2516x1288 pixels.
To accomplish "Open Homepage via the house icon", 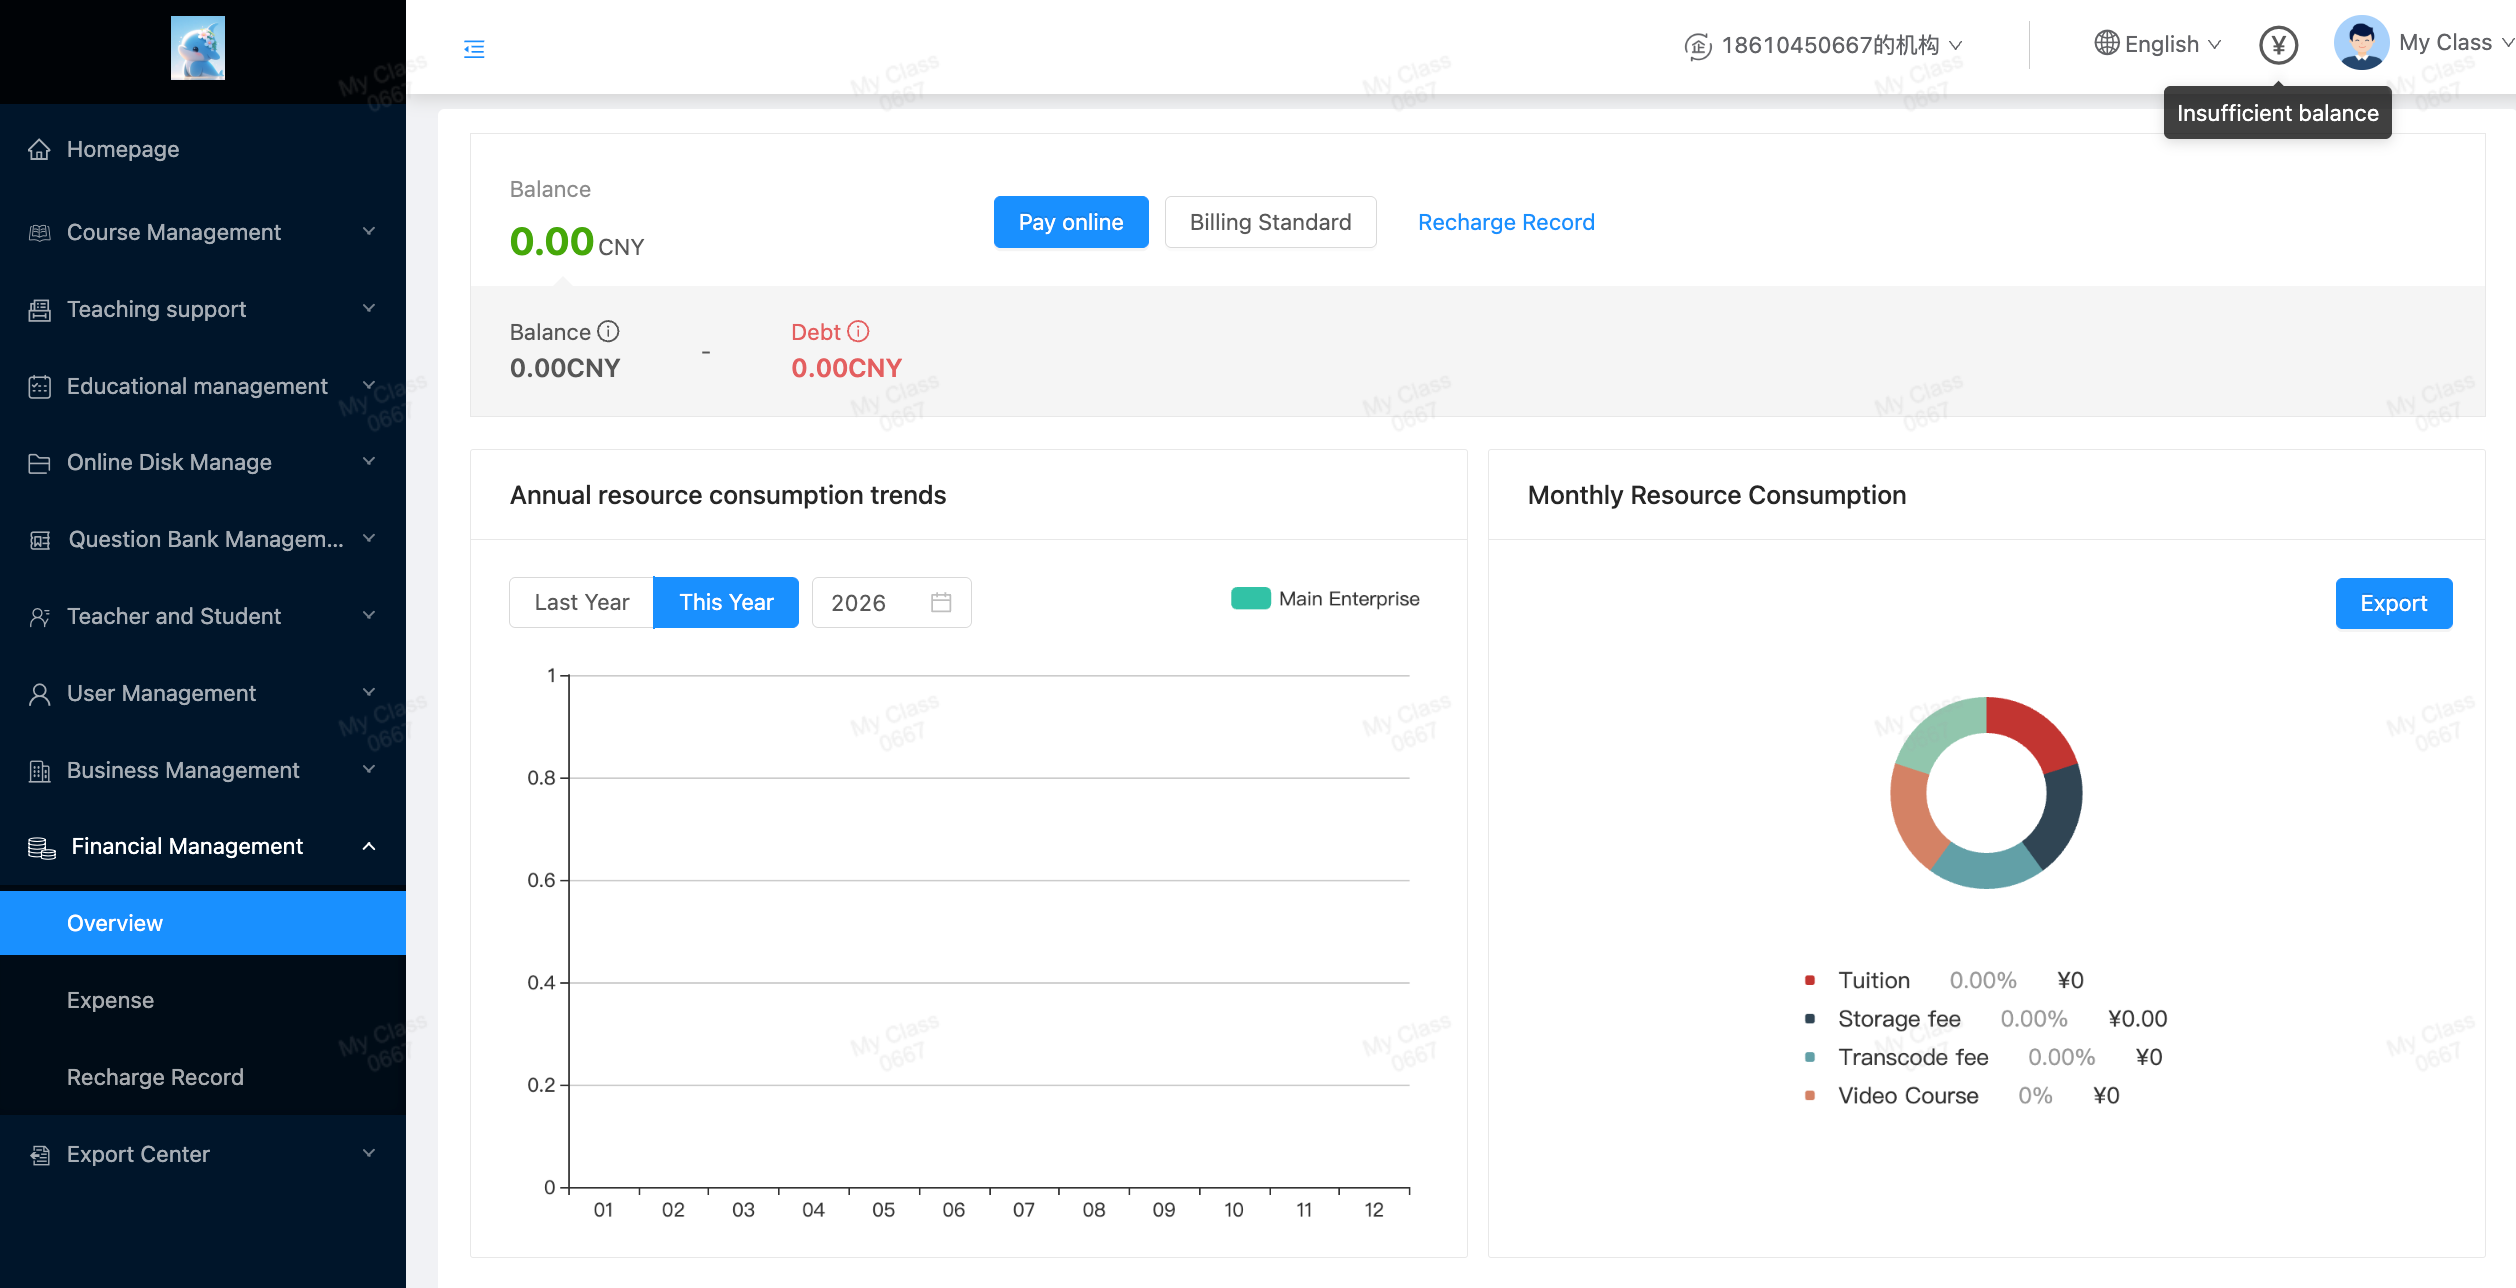I will coord(39,149).
